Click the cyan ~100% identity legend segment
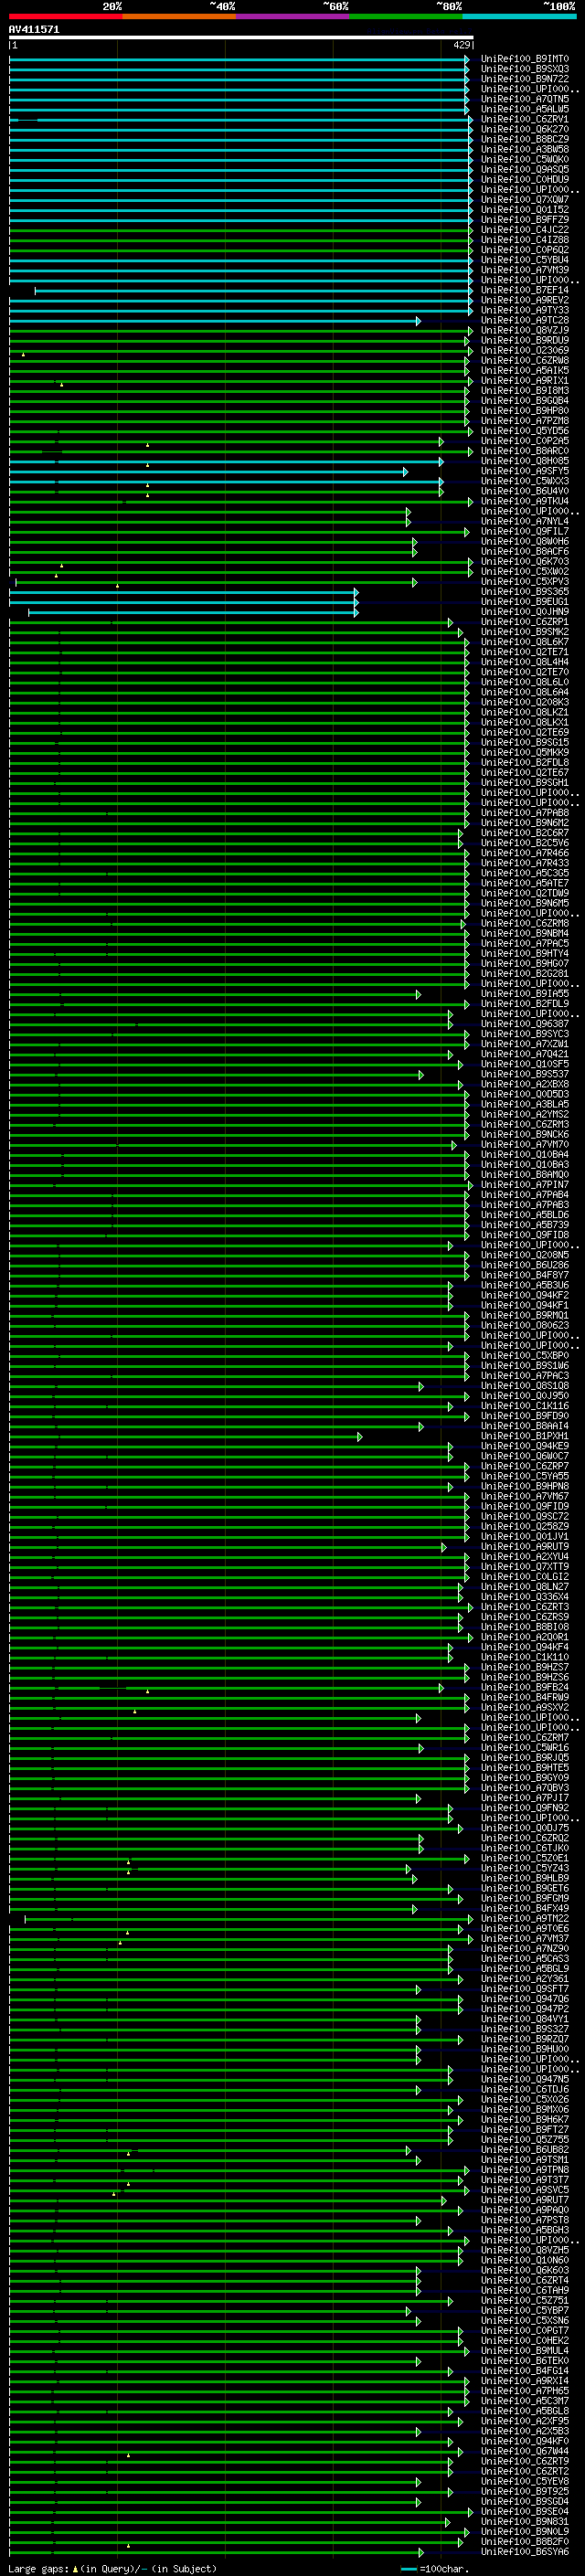585x2576 pixels. [519, 17]
